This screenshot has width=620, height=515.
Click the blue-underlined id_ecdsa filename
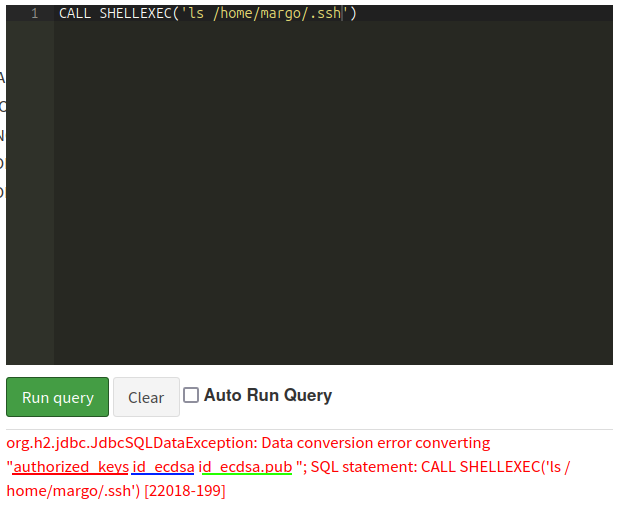(x=163, y=467)
